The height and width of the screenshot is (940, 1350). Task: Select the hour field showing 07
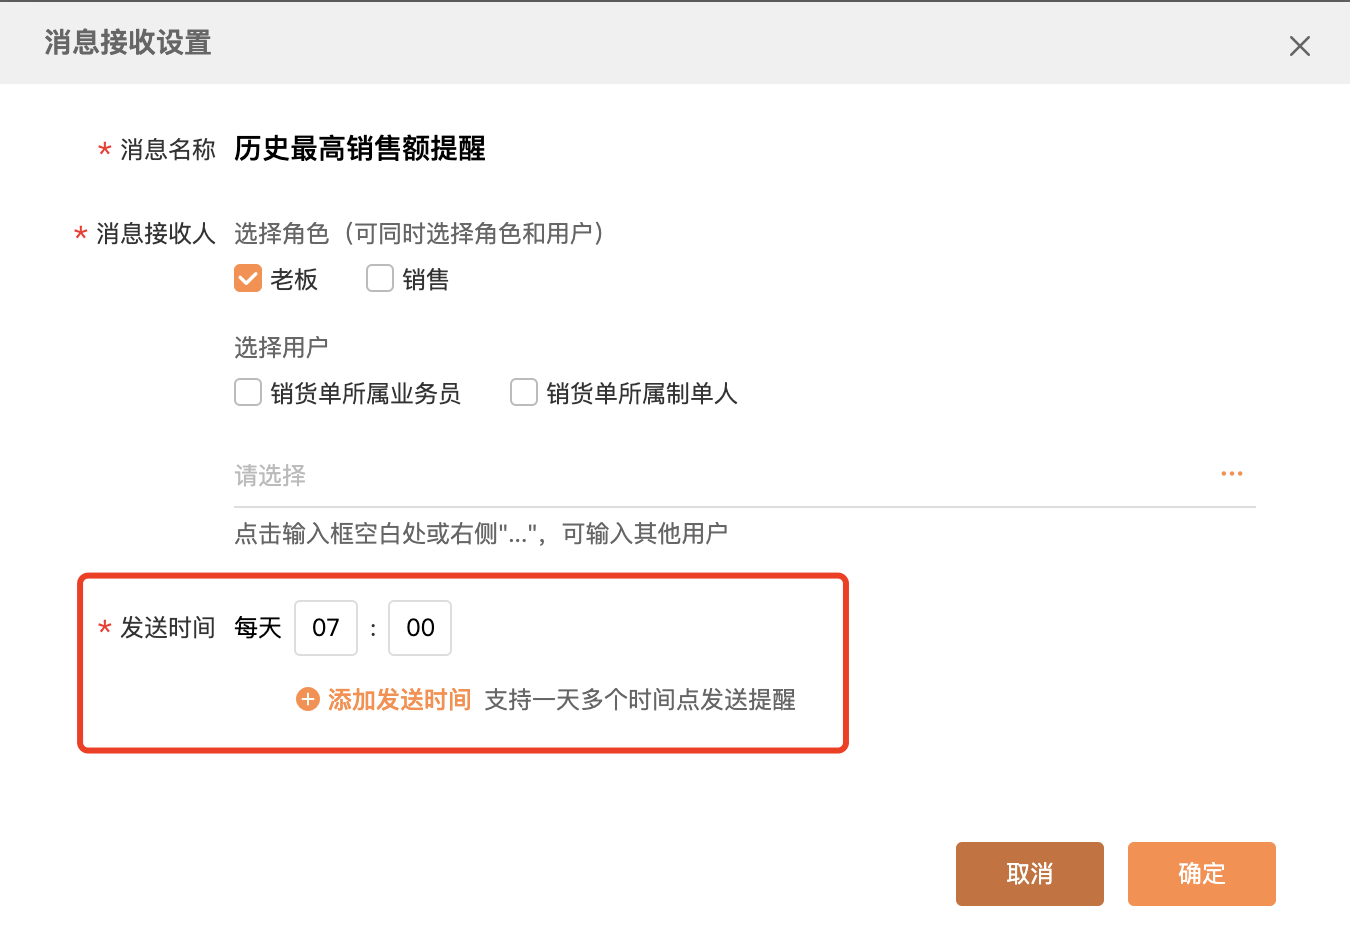click(x=325, y=627)
